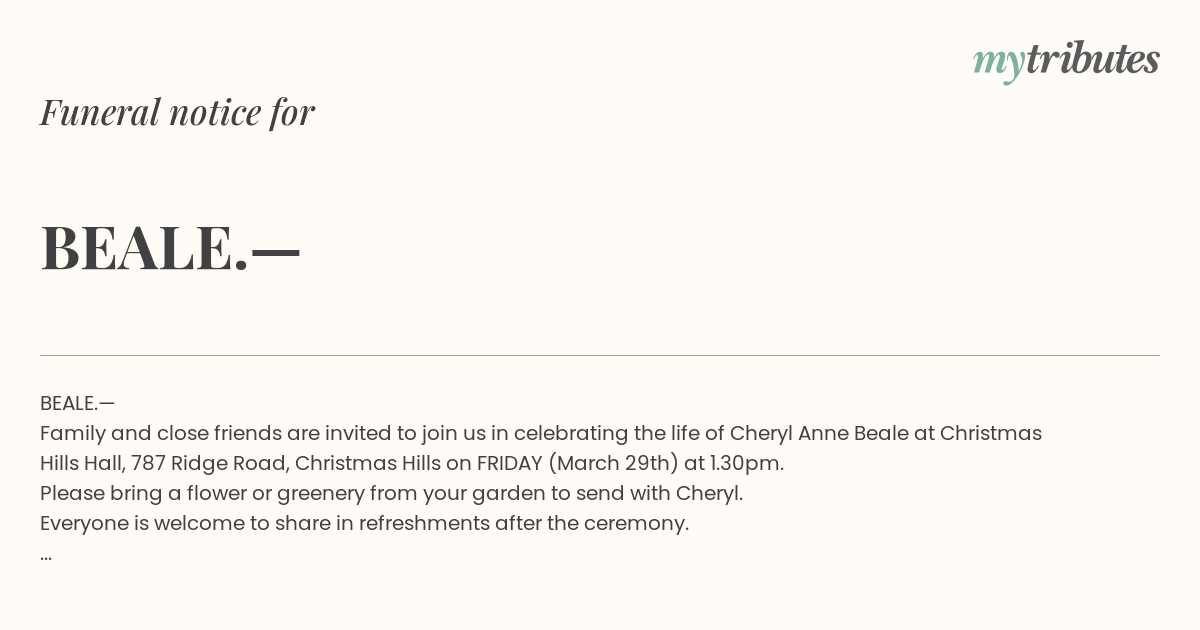Click the name Cheryl Anne Beale
The width and height of the screenshot is (1200, 630).
click(x=819, y=433)
